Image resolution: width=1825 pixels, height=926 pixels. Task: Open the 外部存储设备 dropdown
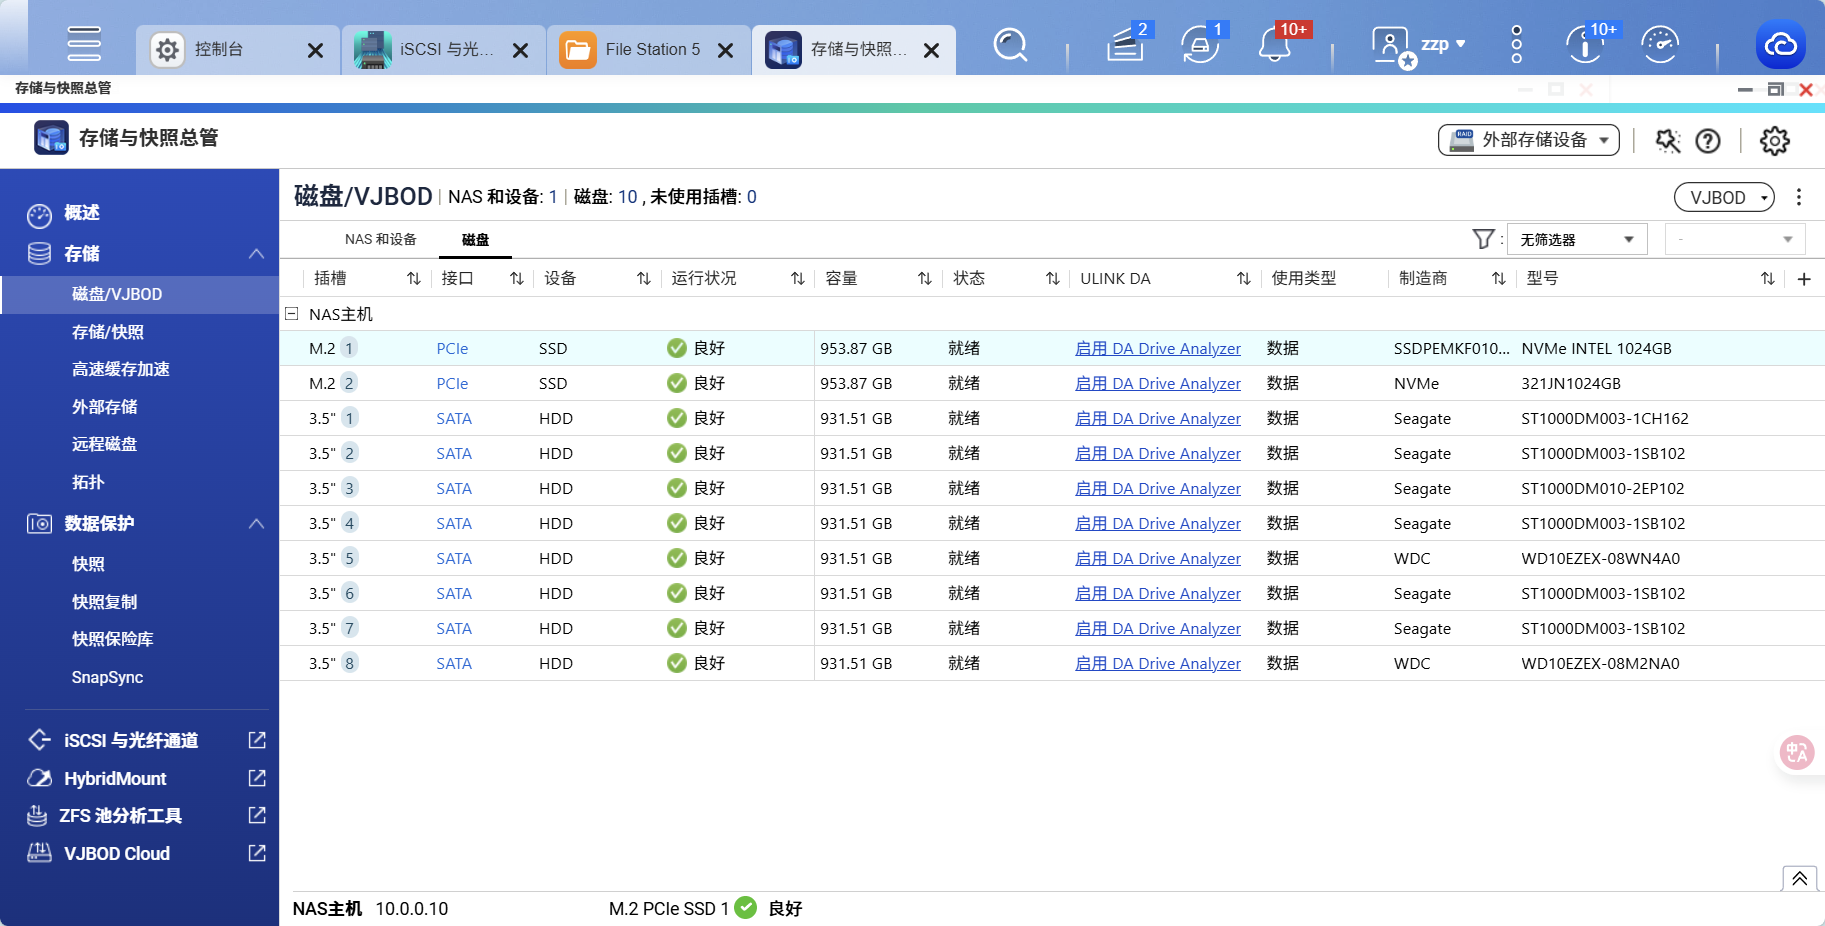1528,140
